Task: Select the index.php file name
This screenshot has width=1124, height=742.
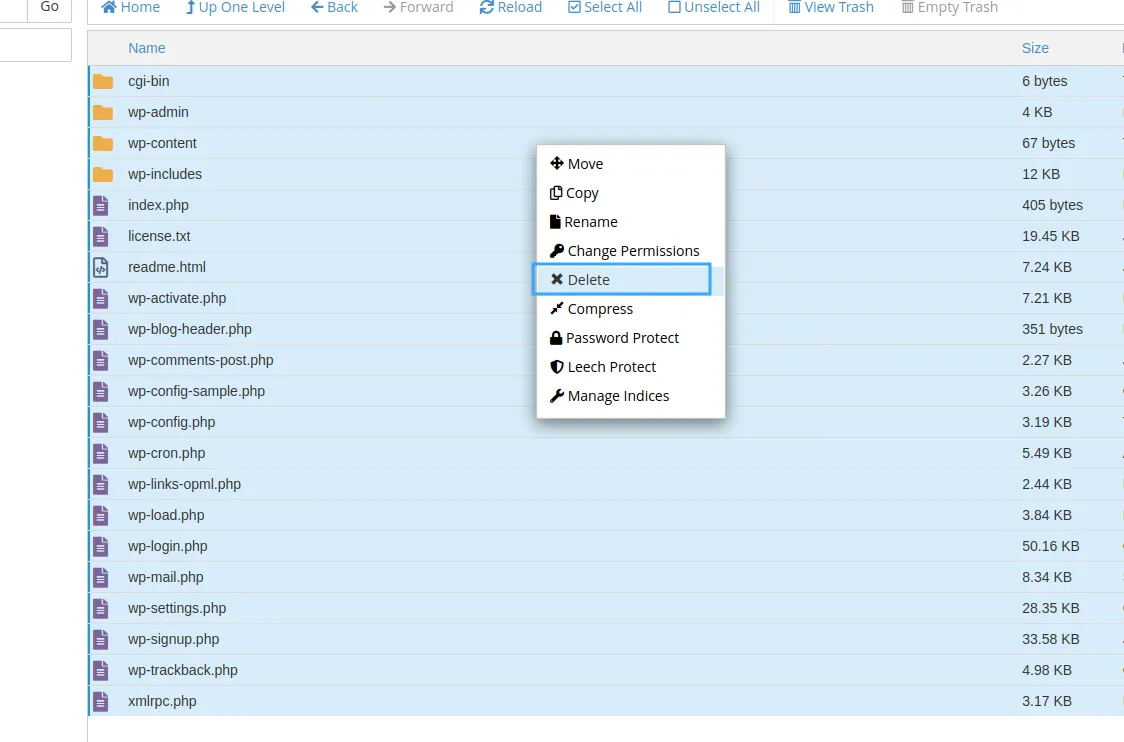Action: tap(158, 205)
